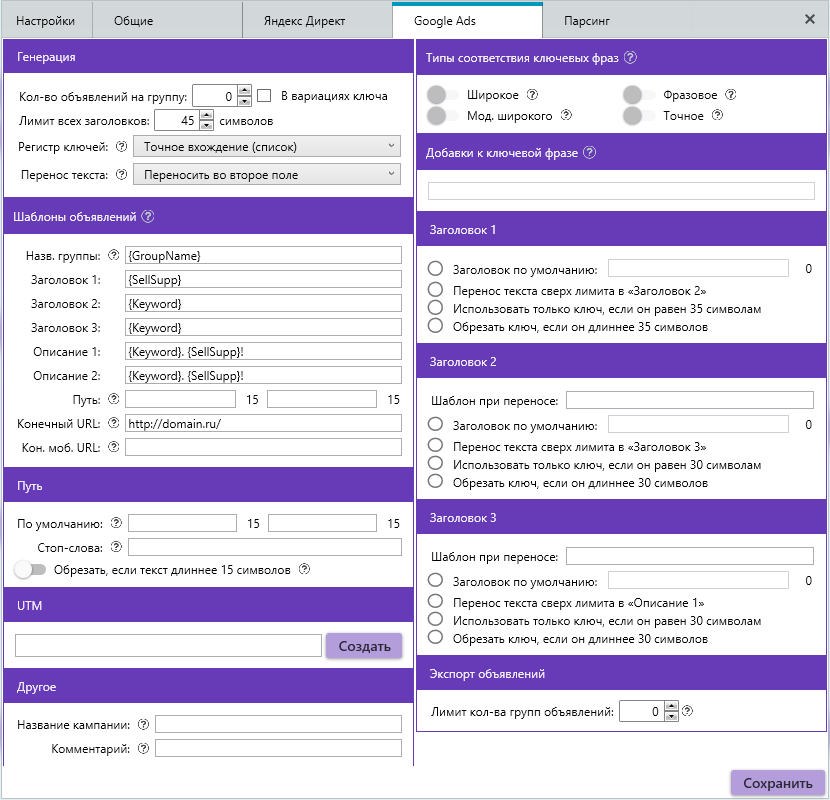Viewport: 830px width, 800px height.
Task: Increase Лимит всех заголовков value
Action: [207, 115]
